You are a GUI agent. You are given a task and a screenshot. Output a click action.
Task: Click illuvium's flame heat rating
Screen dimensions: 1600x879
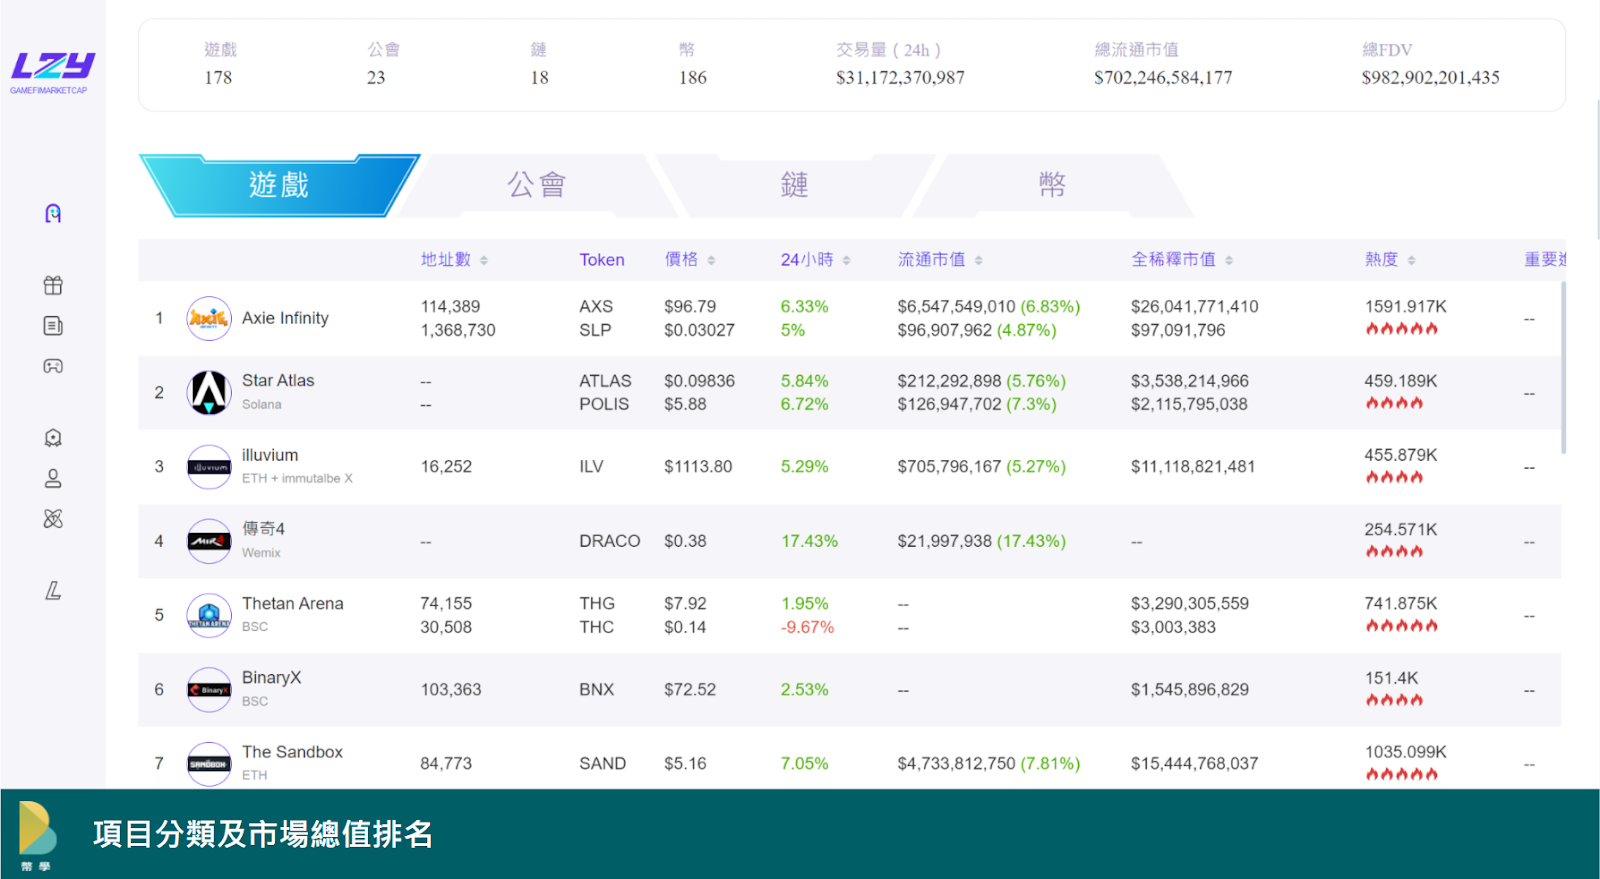(1395, 477)
